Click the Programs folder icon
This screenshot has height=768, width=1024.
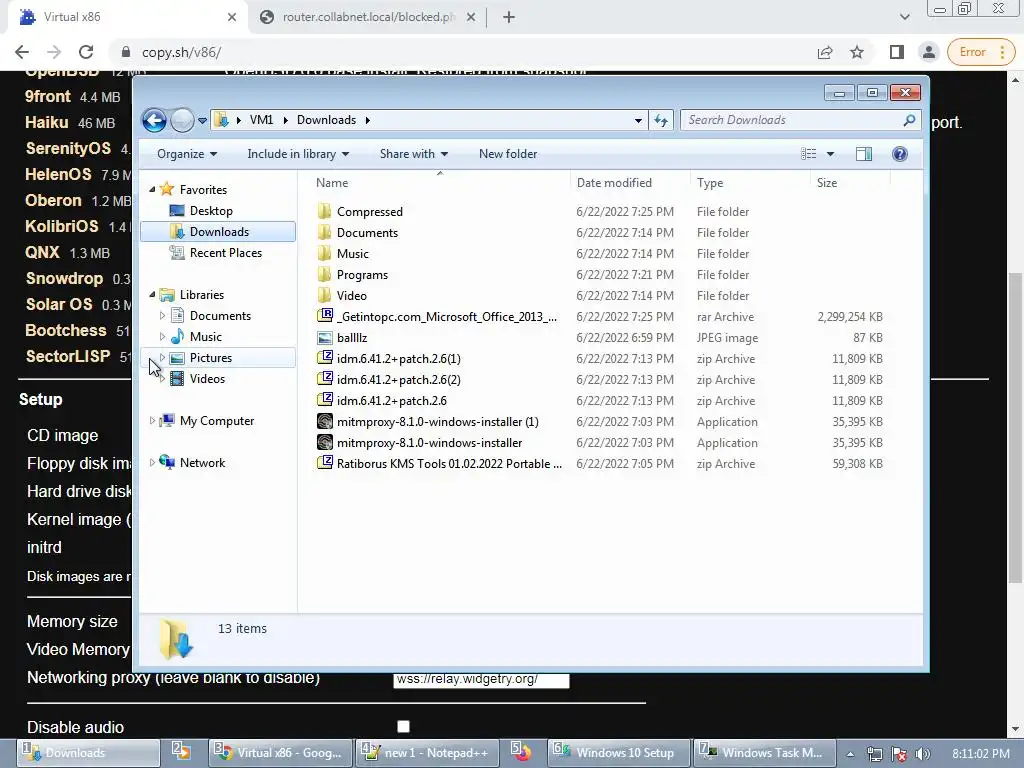[325, 274]
